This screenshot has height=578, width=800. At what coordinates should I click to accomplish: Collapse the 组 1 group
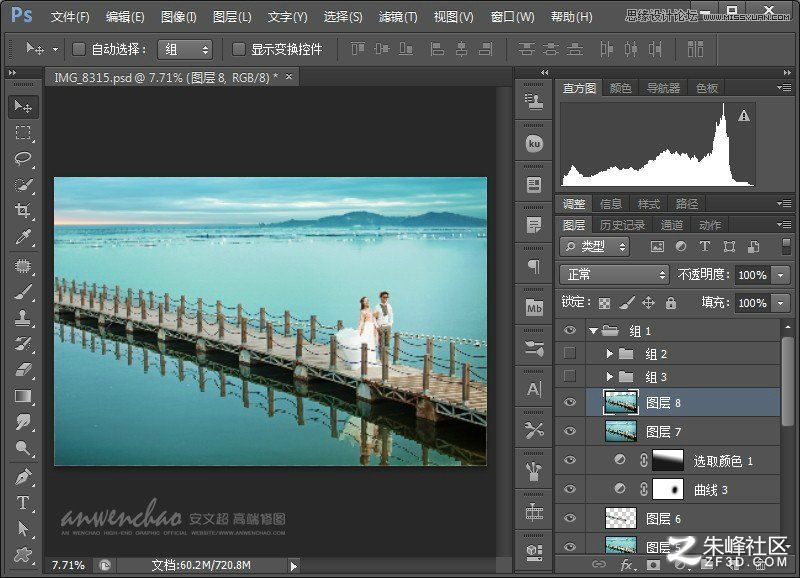click(x=593, y=331)
